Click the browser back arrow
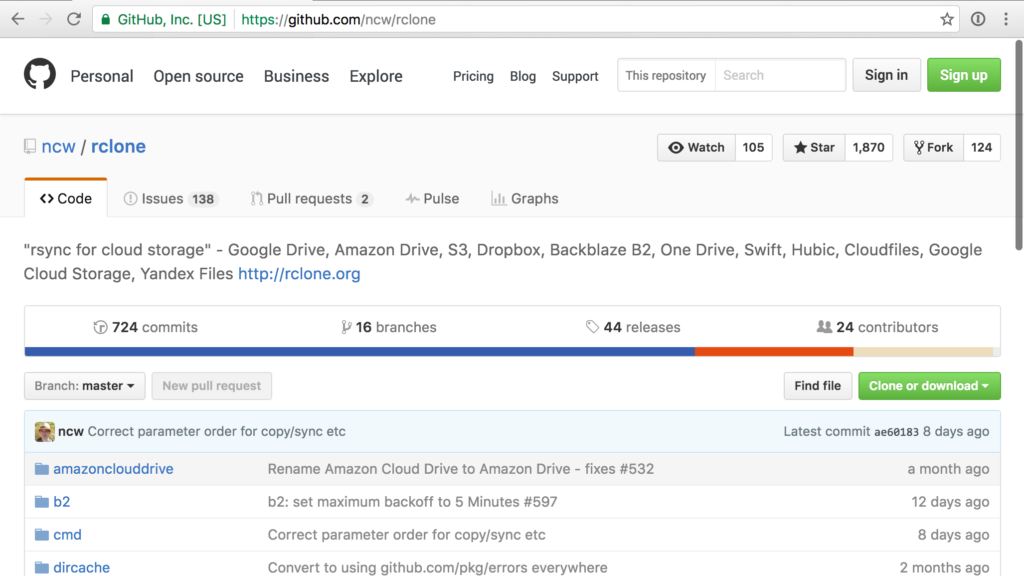1024x576 pixels. tap(18, 19)
